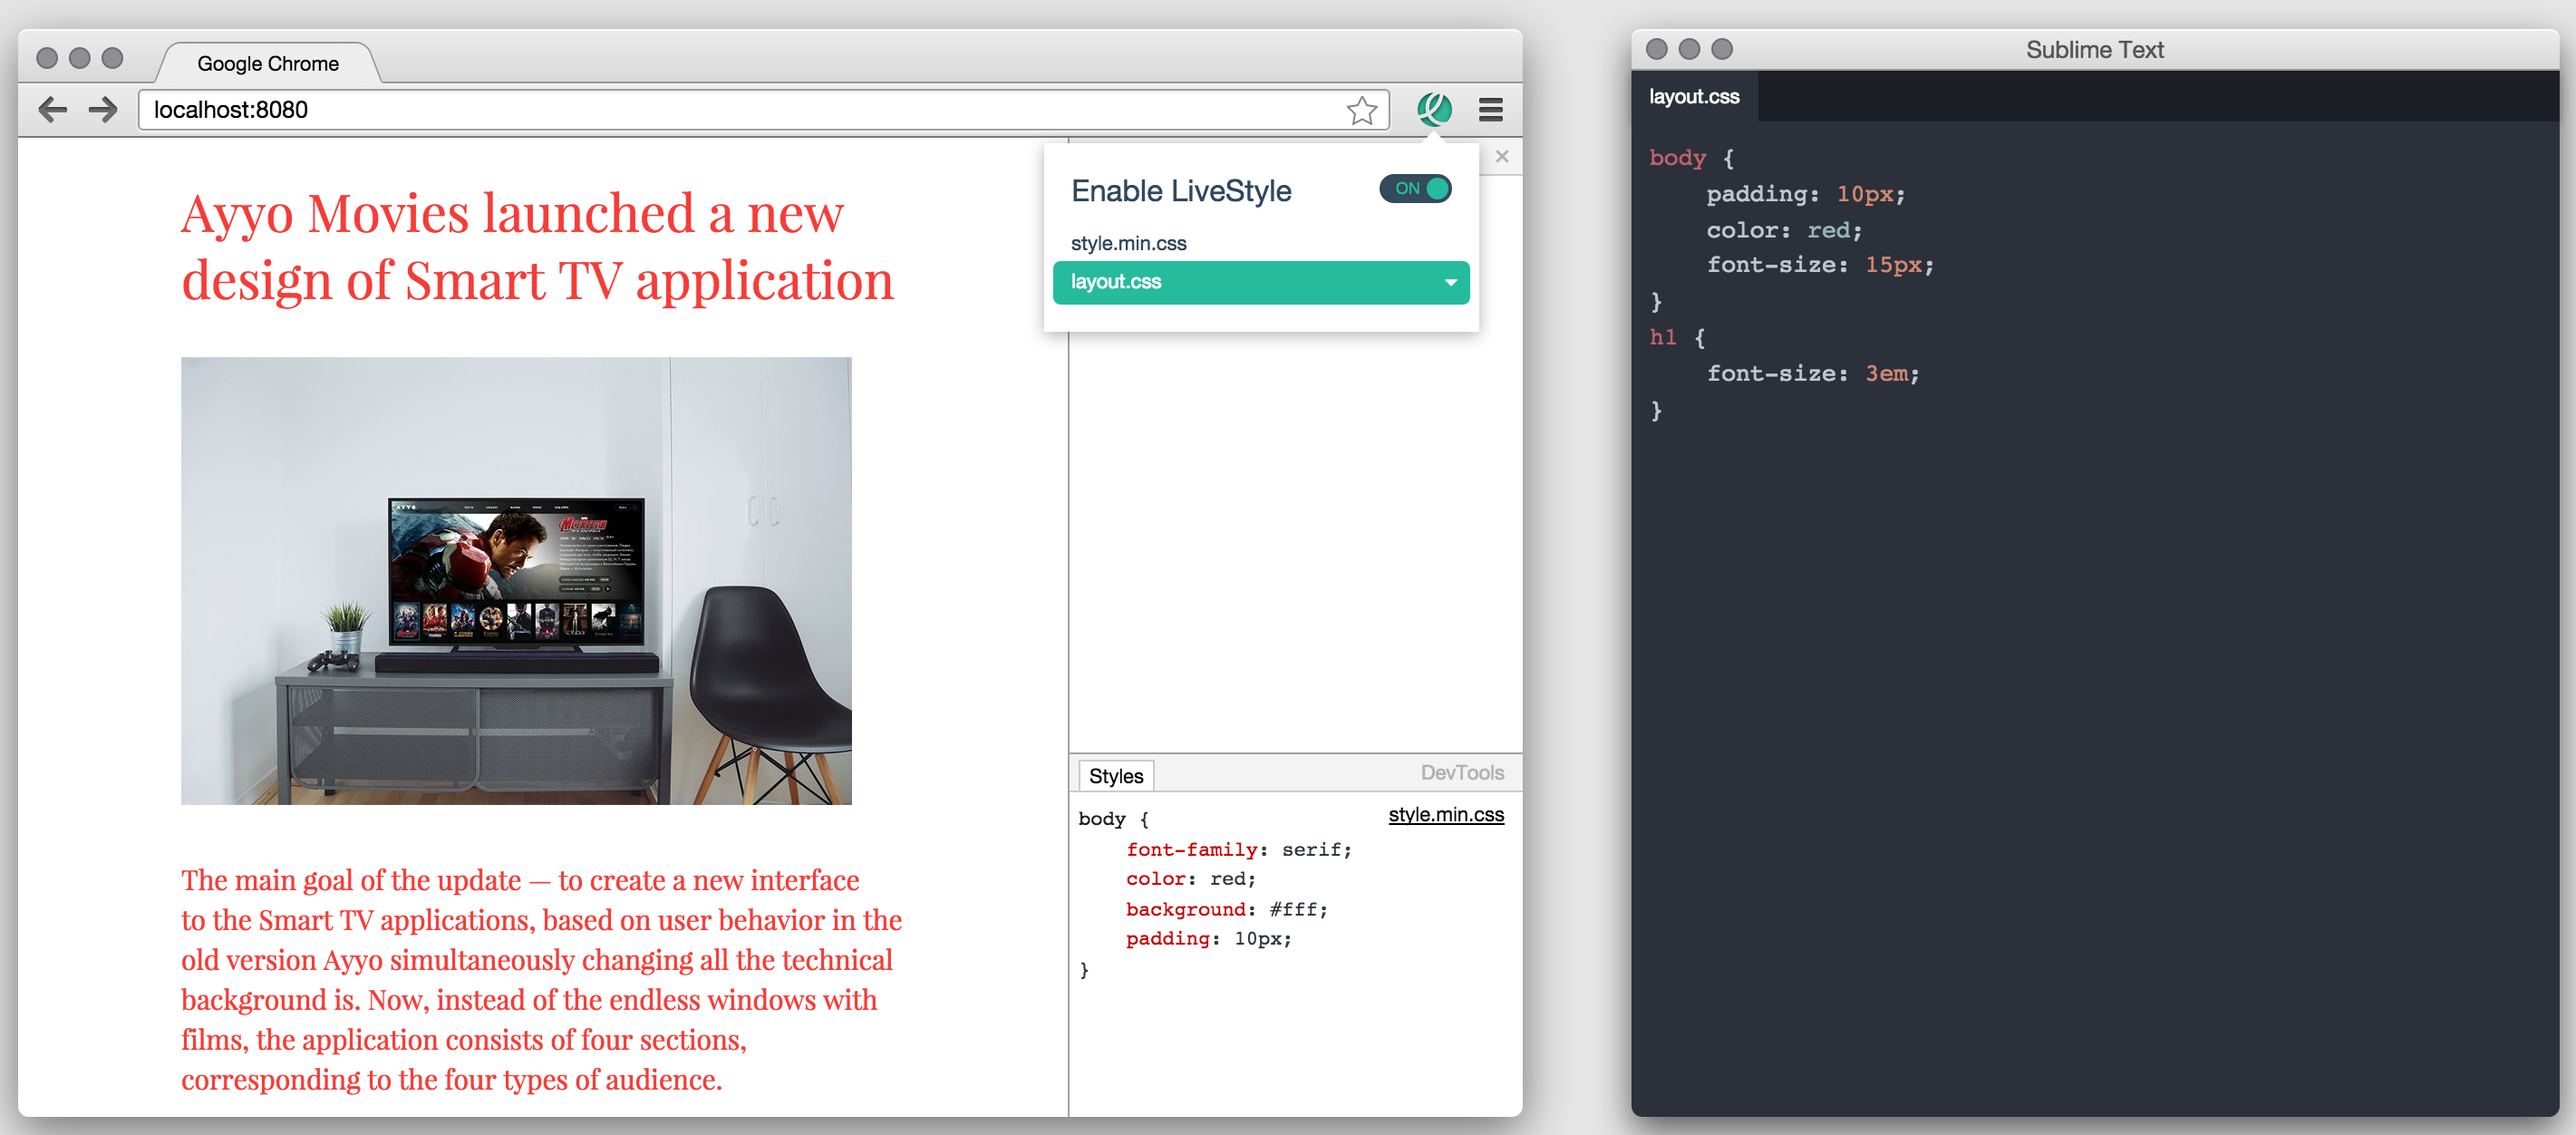Click the dropdown arrow on green layout.css bar
This screenshot has height=1135, width=2576.
tap(1449, 283)
